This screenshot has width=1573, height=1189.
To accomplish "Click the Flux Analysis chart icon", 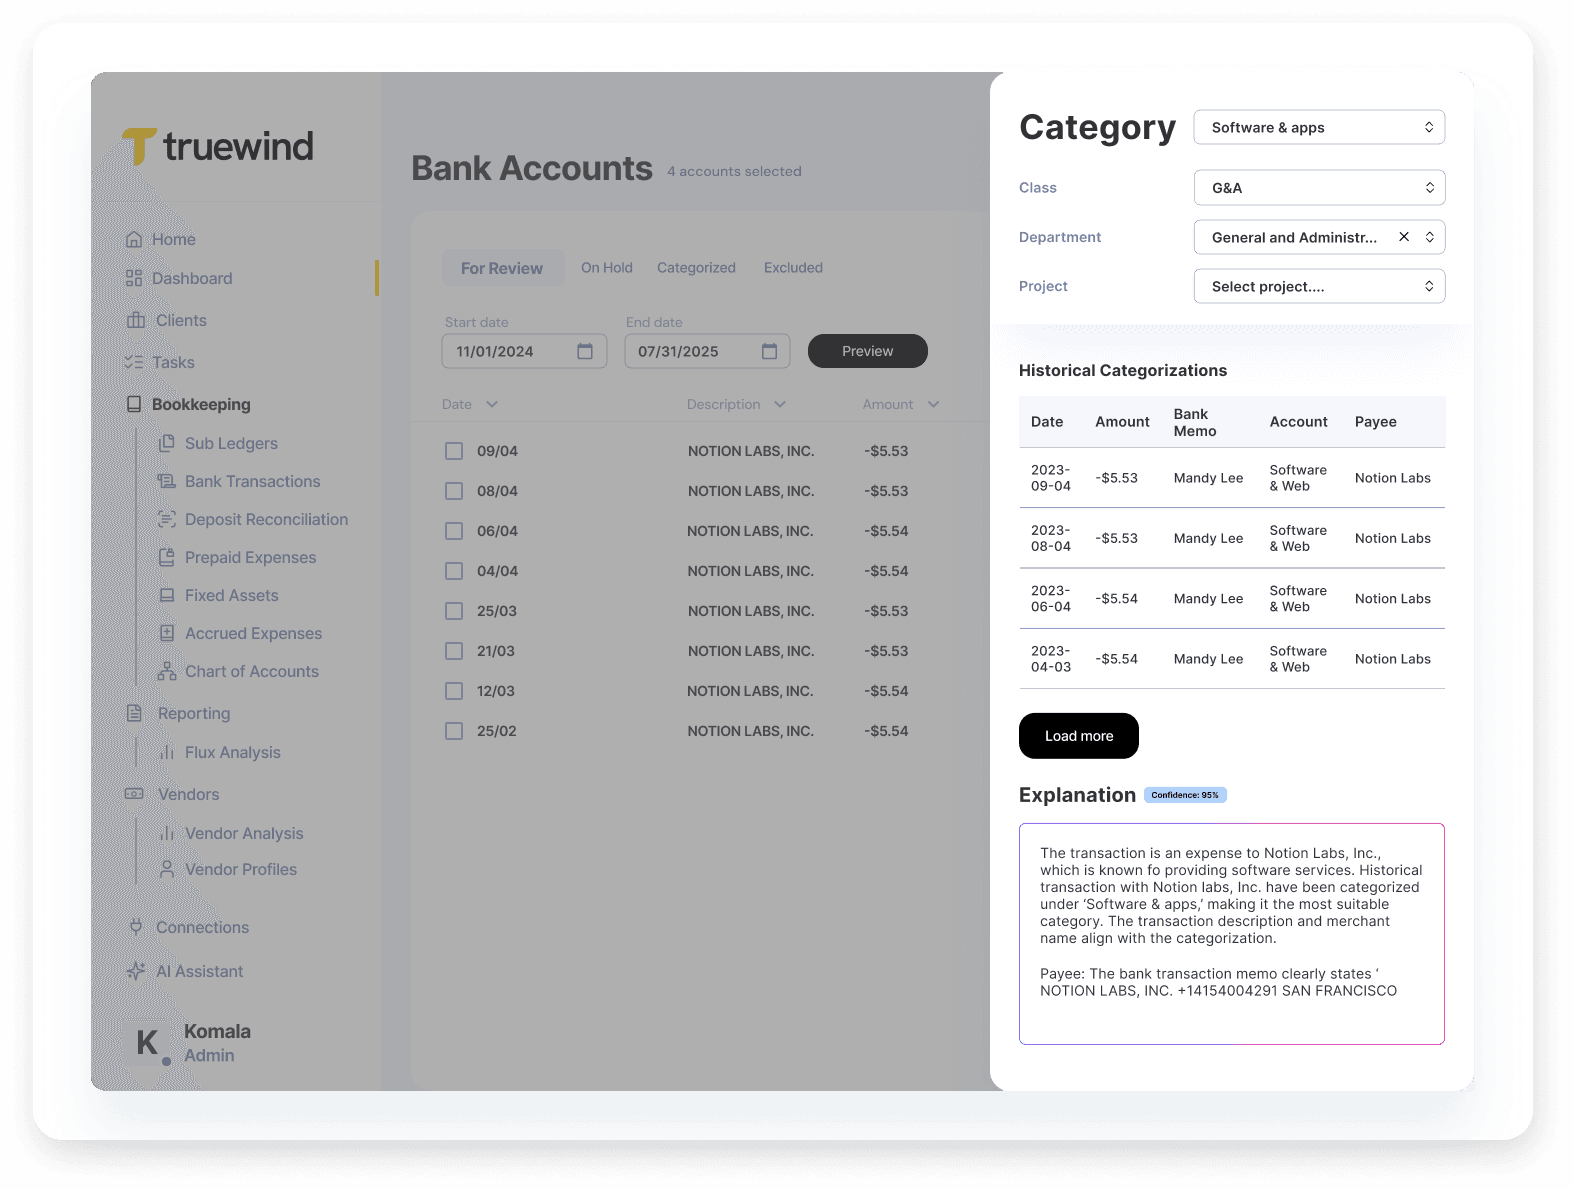I will click(167, 752).
